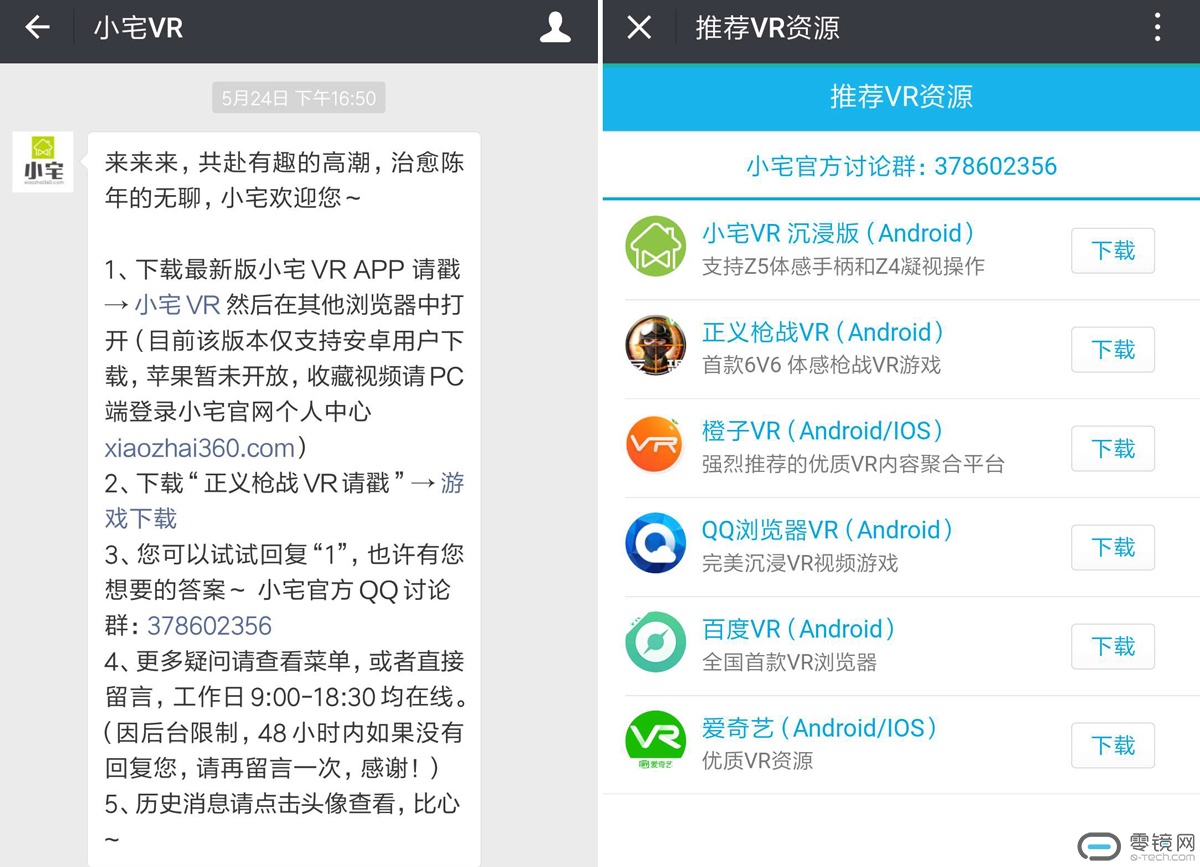Tap the 百度VR compass app icon
The image size is (1200, 867).
point(656,644)
